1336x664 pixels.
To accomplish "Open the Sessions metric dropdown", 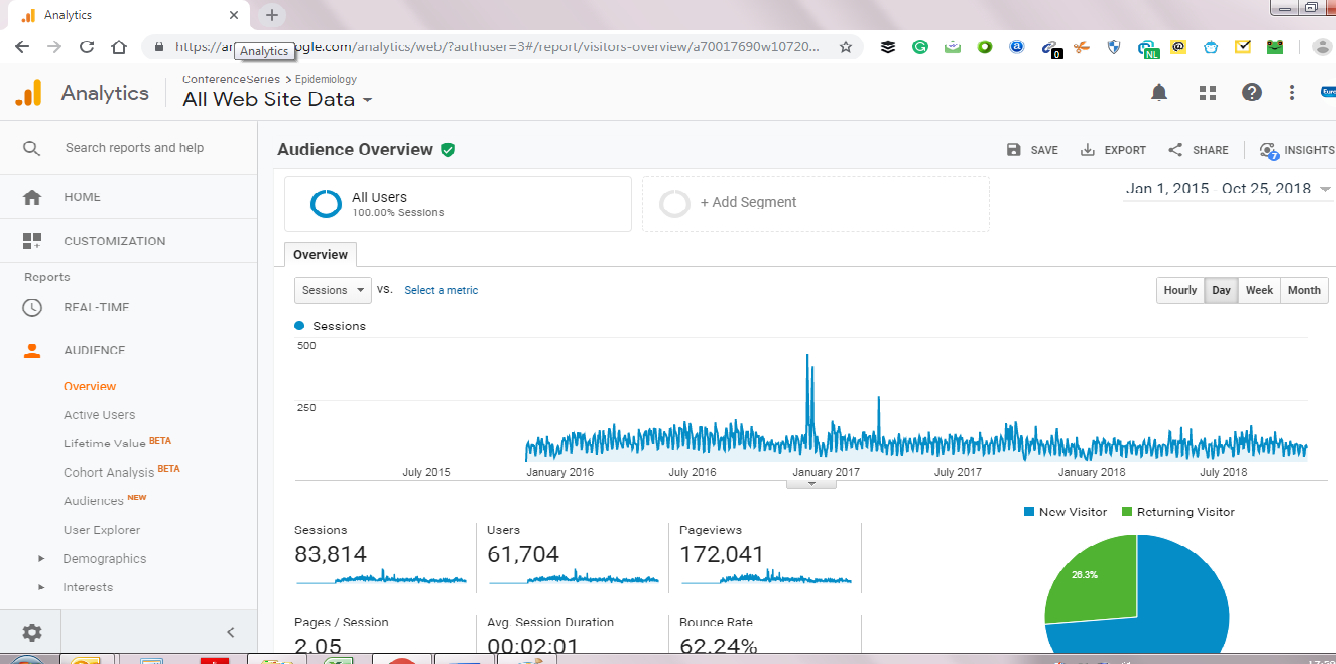I will 333,290.
